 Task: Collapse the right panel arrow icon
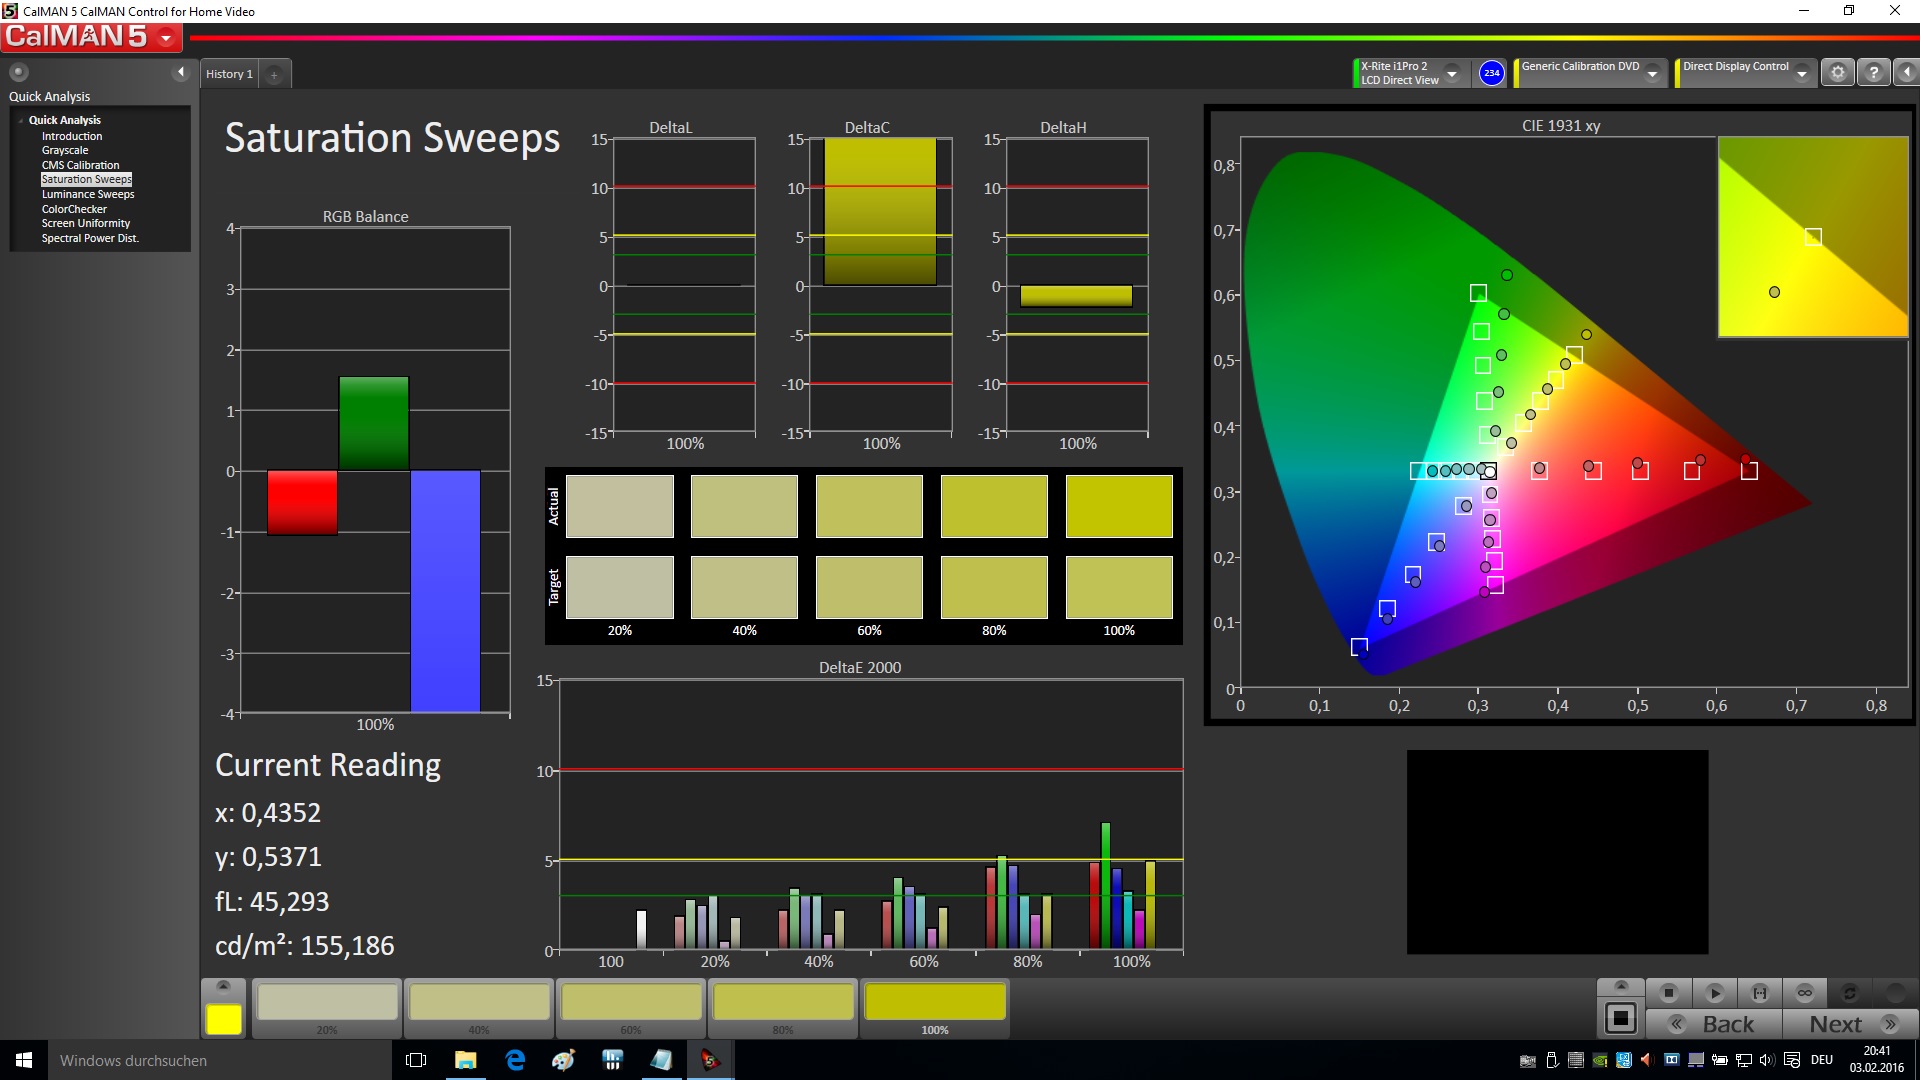1907,73
